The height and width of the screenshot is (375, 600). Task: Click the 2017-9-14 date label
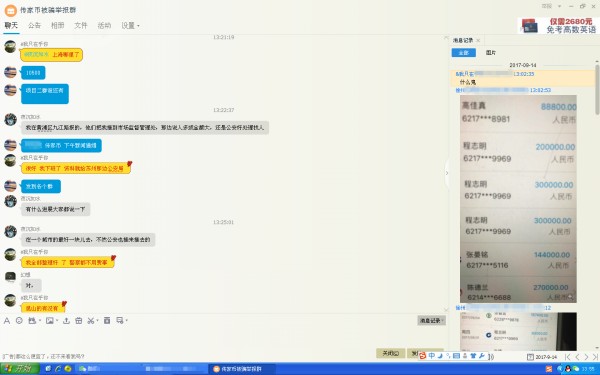[546, 357]
